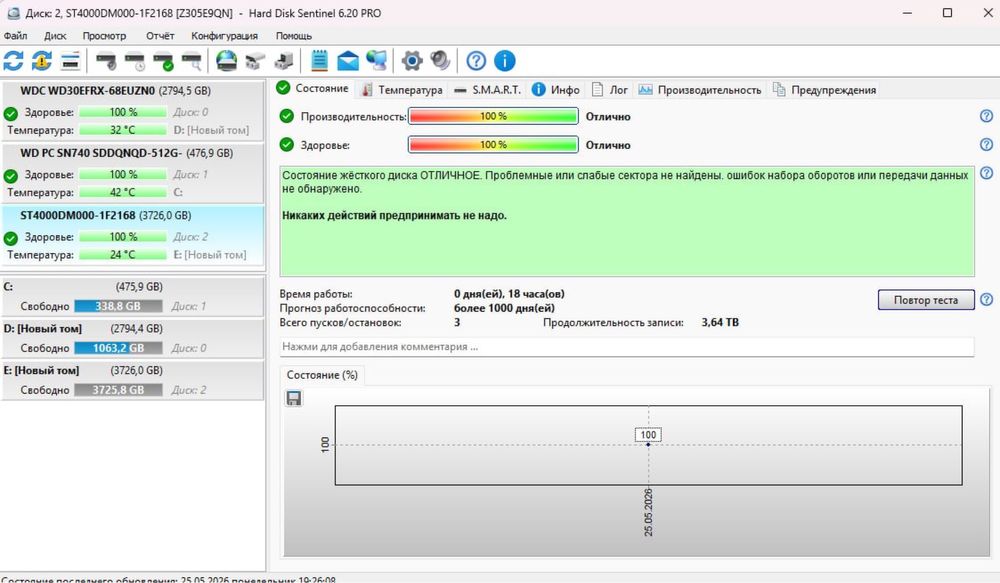Viewport: 1000px width, 583px height.
Task: Click help icon beside Производительность bar
Action: pyautogui.click(x=986, y=116)
